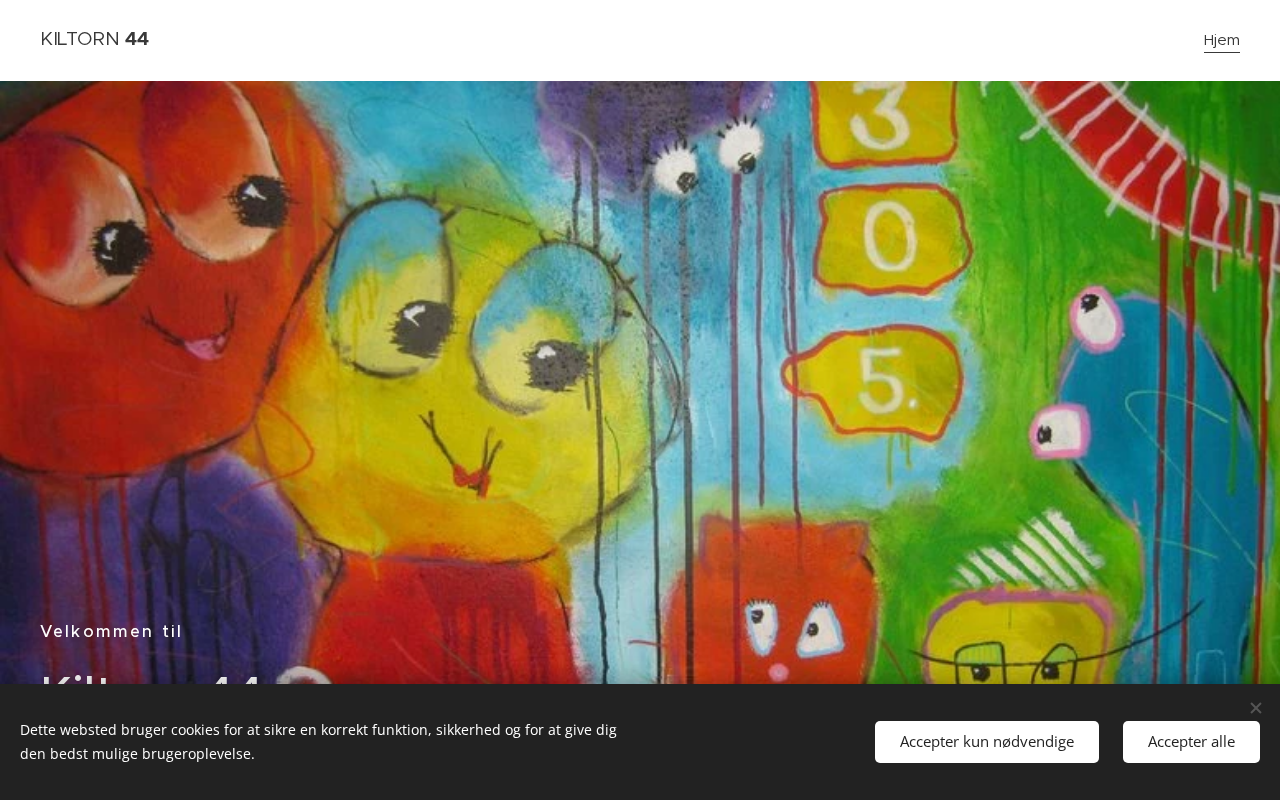The image size is (1280, 800).
Task: Click the KILTORN 44 site logo
Action: click(x=95, y=39)
